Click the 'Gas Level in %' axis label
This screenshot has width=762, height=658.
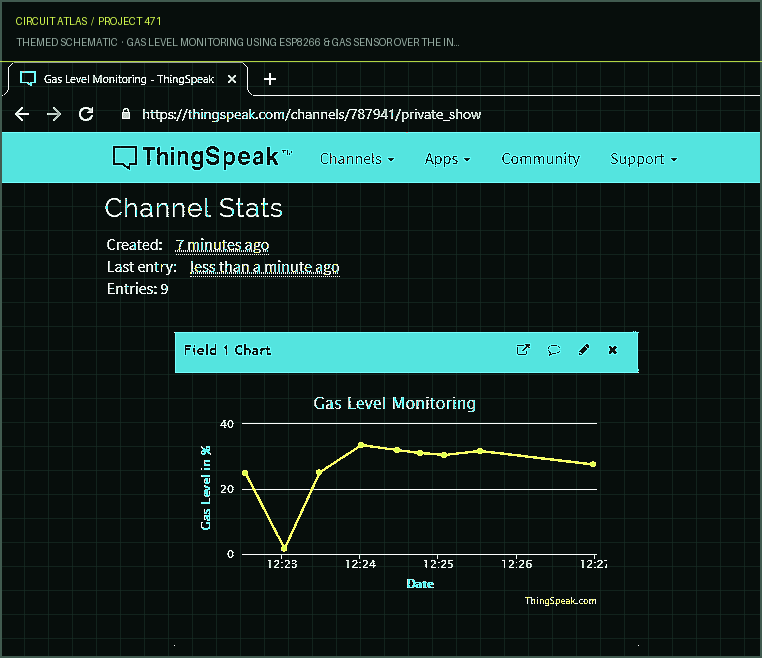pyautogui.click(x=206, y=487)
